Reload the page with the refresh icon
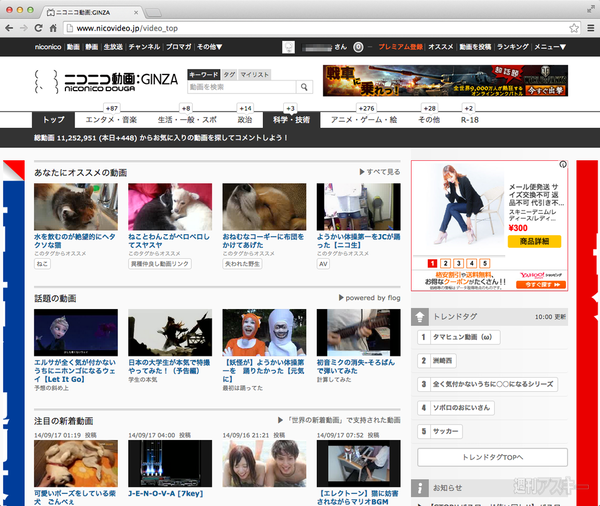600x506 pixels. pos(38,28)
